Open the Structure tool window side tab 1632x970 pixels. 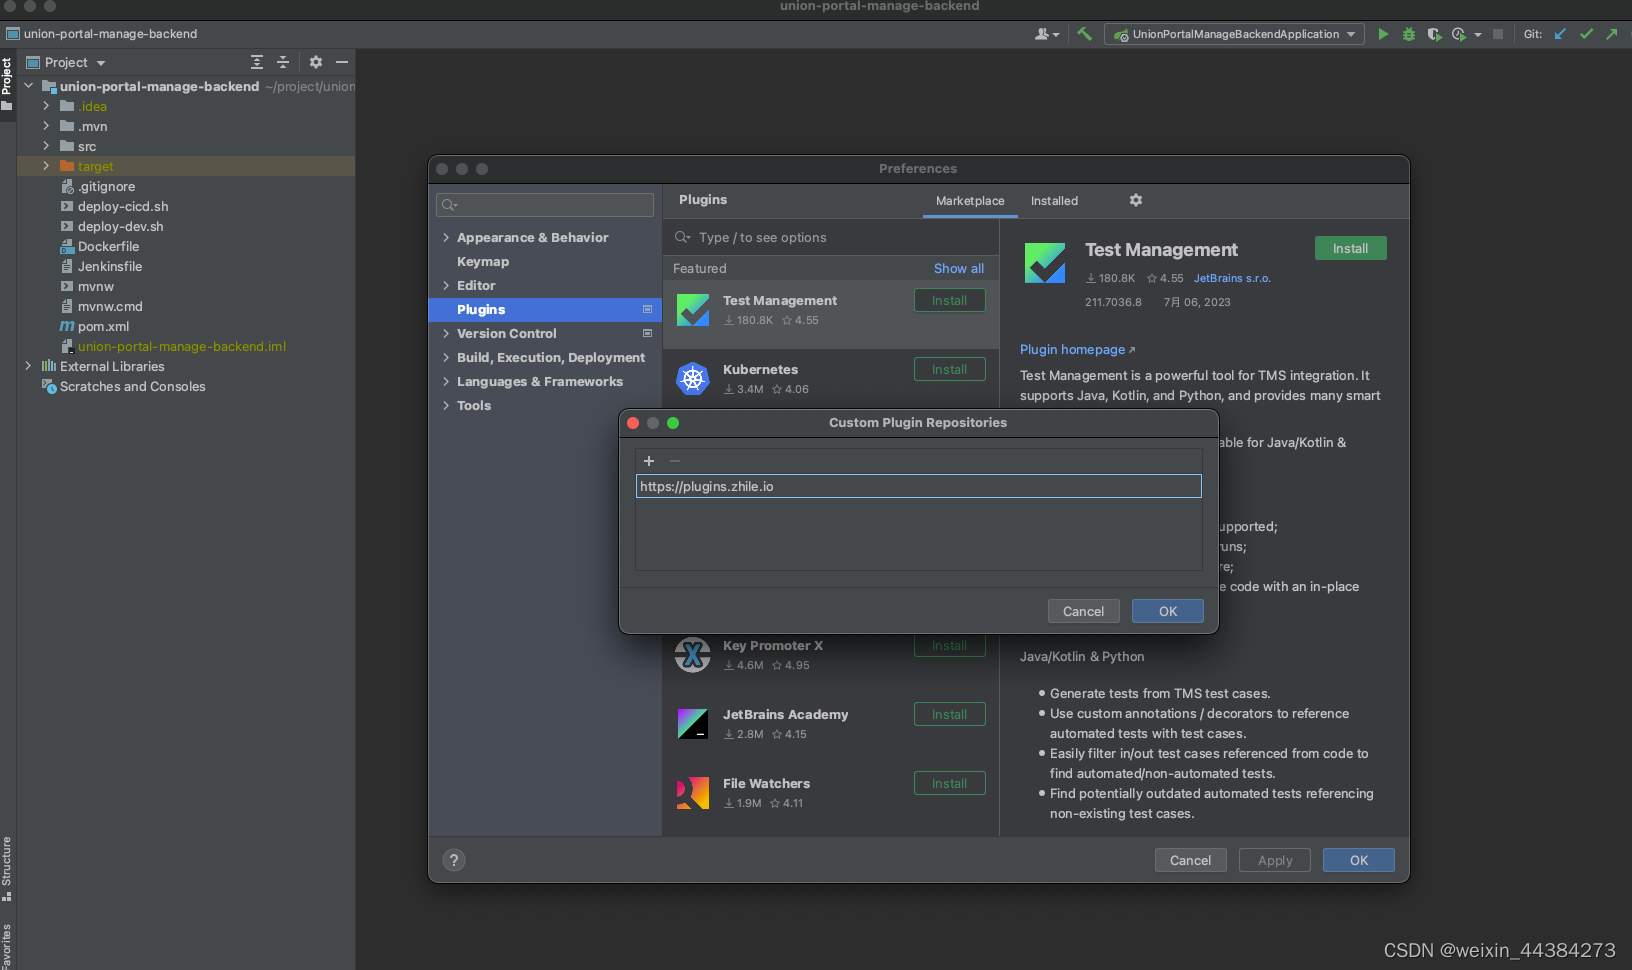(7, 868)
